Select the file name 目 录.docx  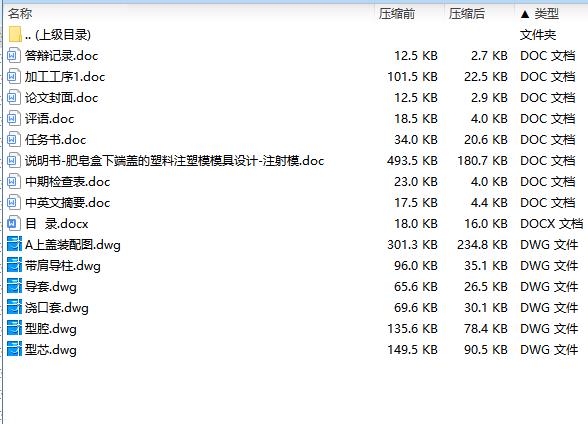(x=57, y=224)
